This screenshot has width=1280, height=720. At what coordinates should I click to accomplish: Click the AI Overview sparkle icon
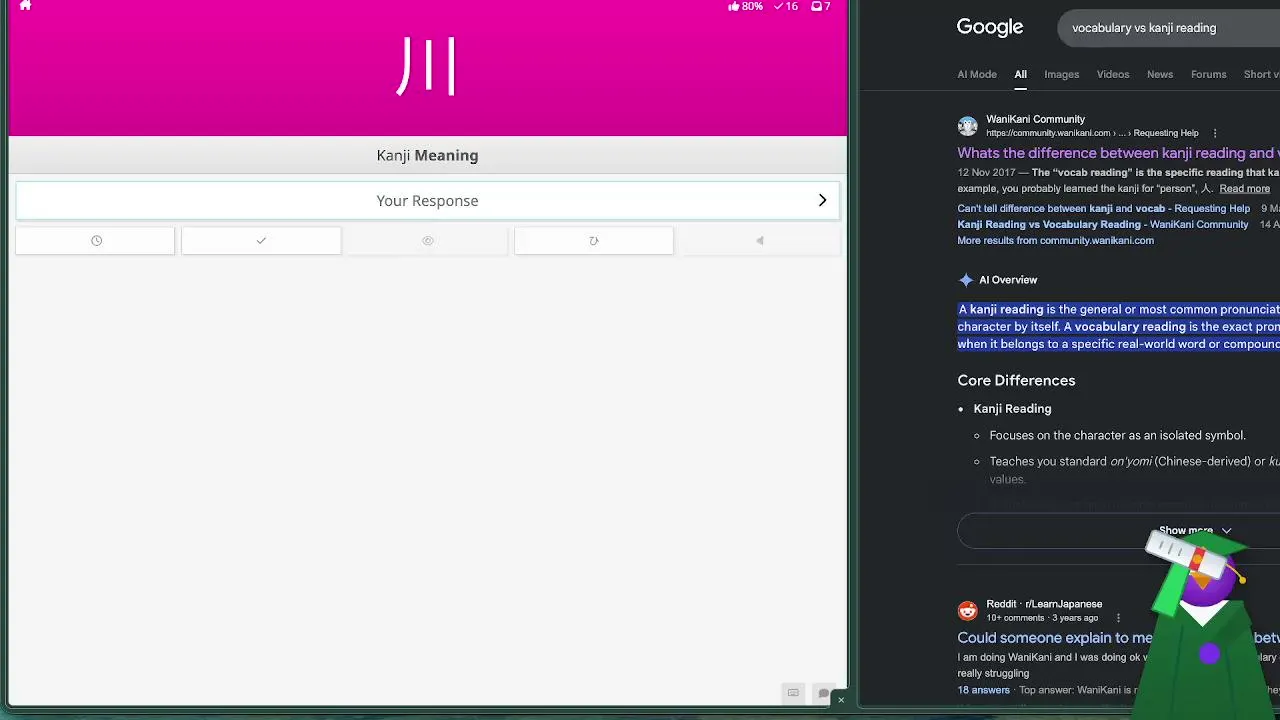pos(965,280)
